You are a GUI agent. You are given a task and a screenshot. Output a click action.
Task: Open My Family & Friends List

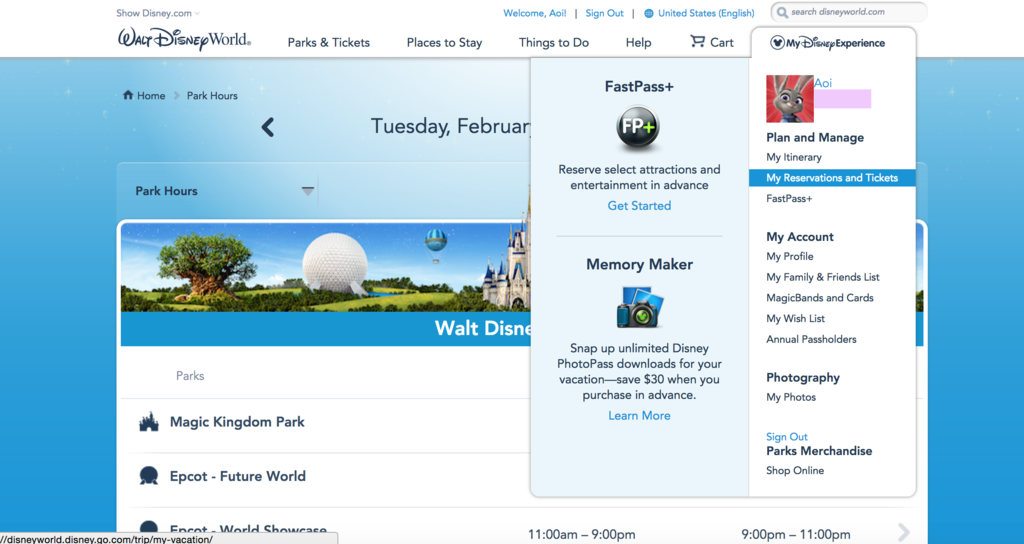pos(823,277)
